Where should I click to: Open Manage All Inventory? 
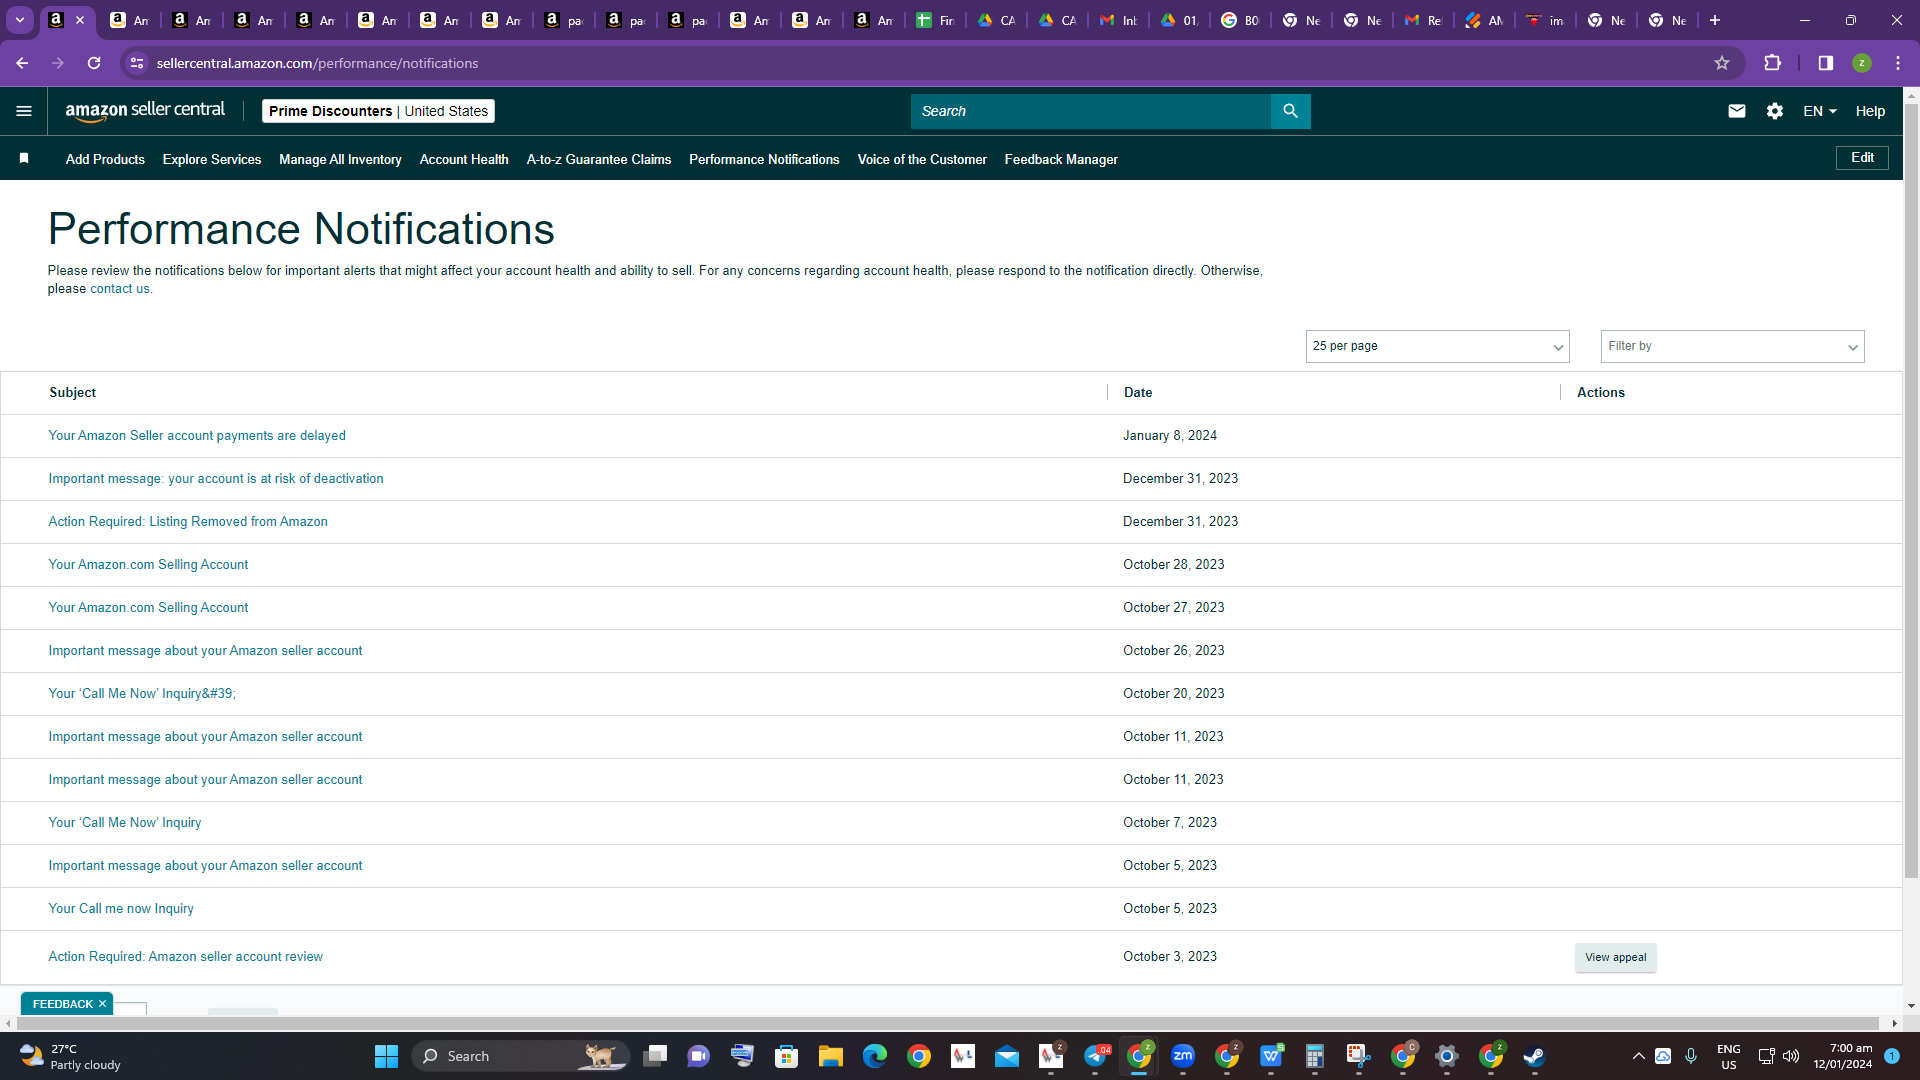coord(340,159)
